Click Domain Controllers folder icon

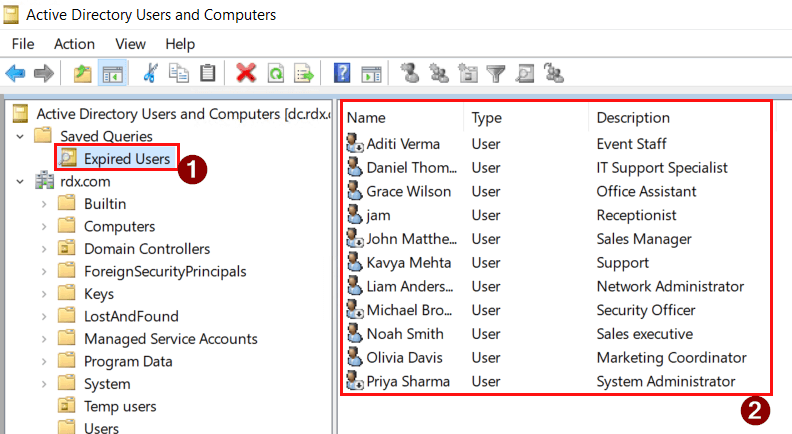(67, 249)
